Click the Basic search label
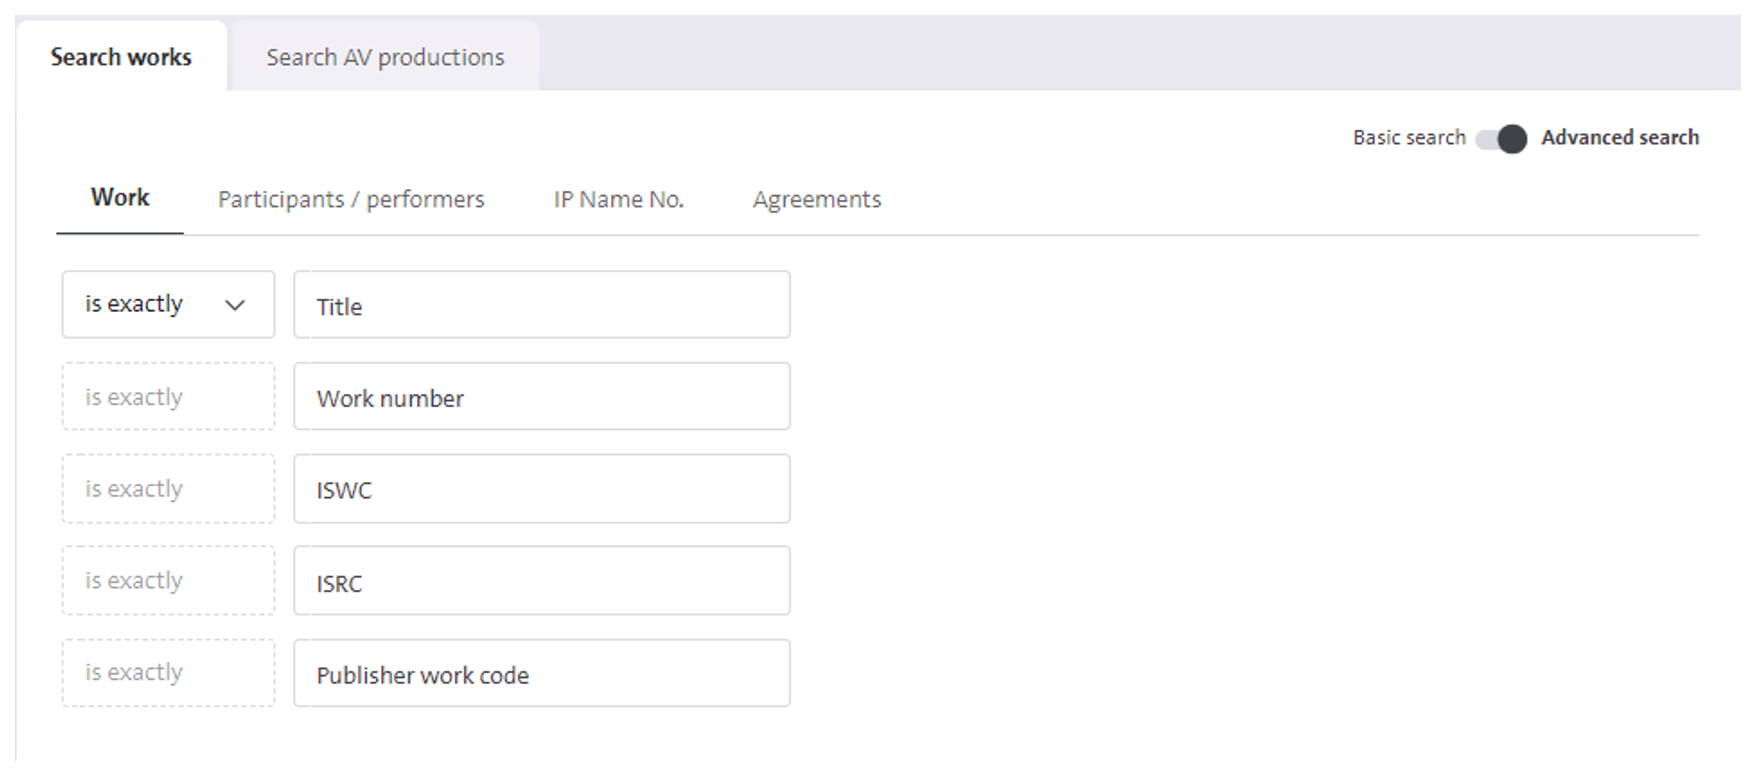 (x=1409, y=138)
